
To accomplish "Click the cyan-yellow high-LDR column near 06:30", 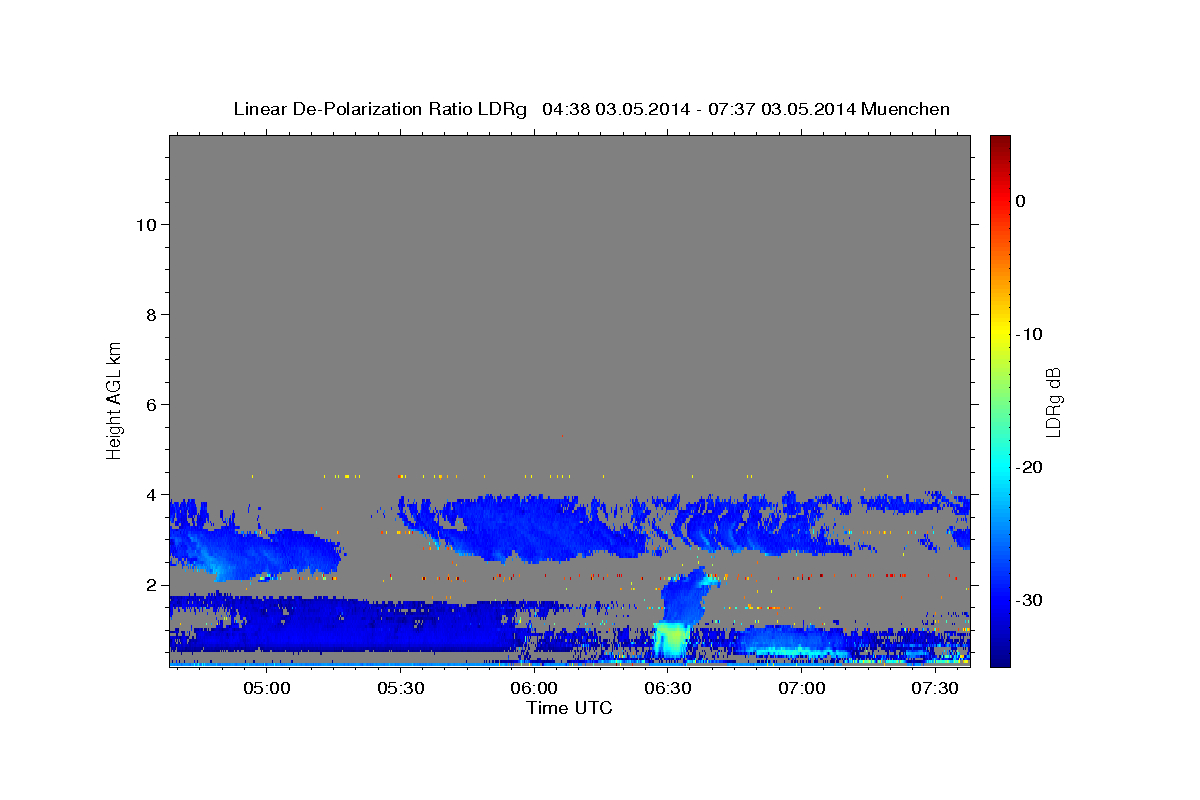I will click(x=671, y=640).
